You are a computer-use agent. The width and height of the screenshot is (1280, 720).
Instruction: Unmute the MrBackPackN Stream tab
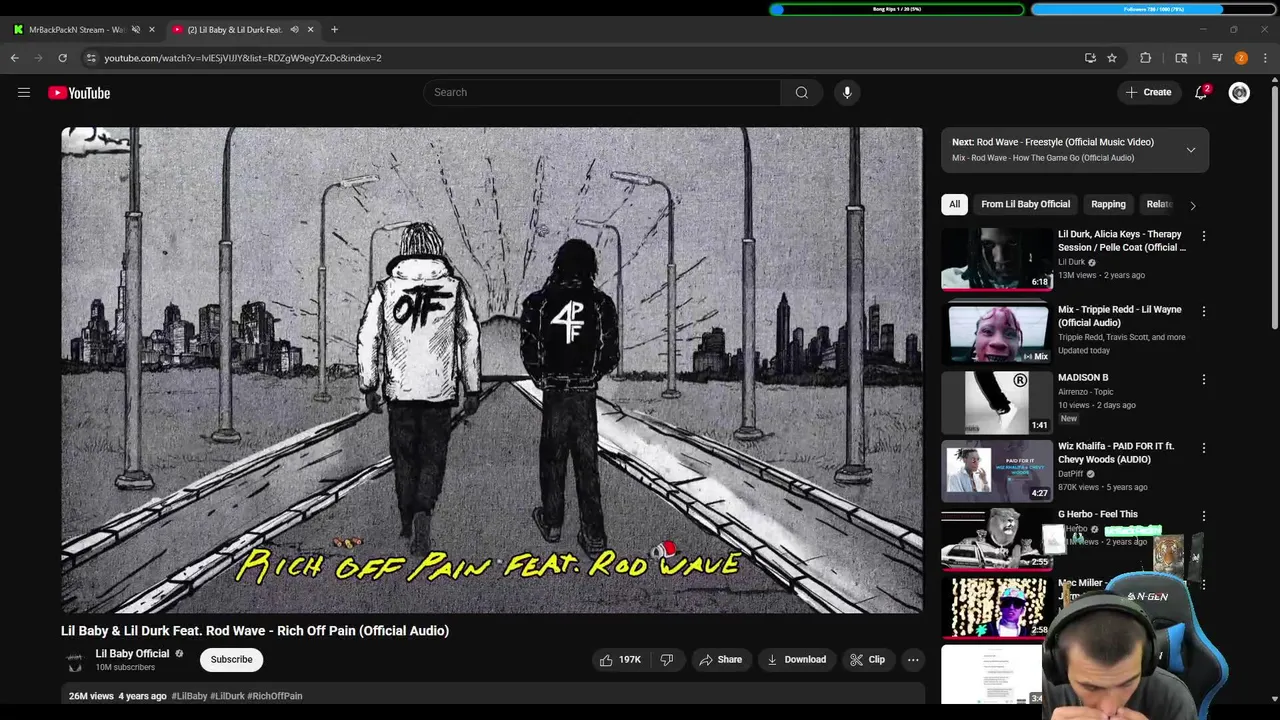point(136,29)
